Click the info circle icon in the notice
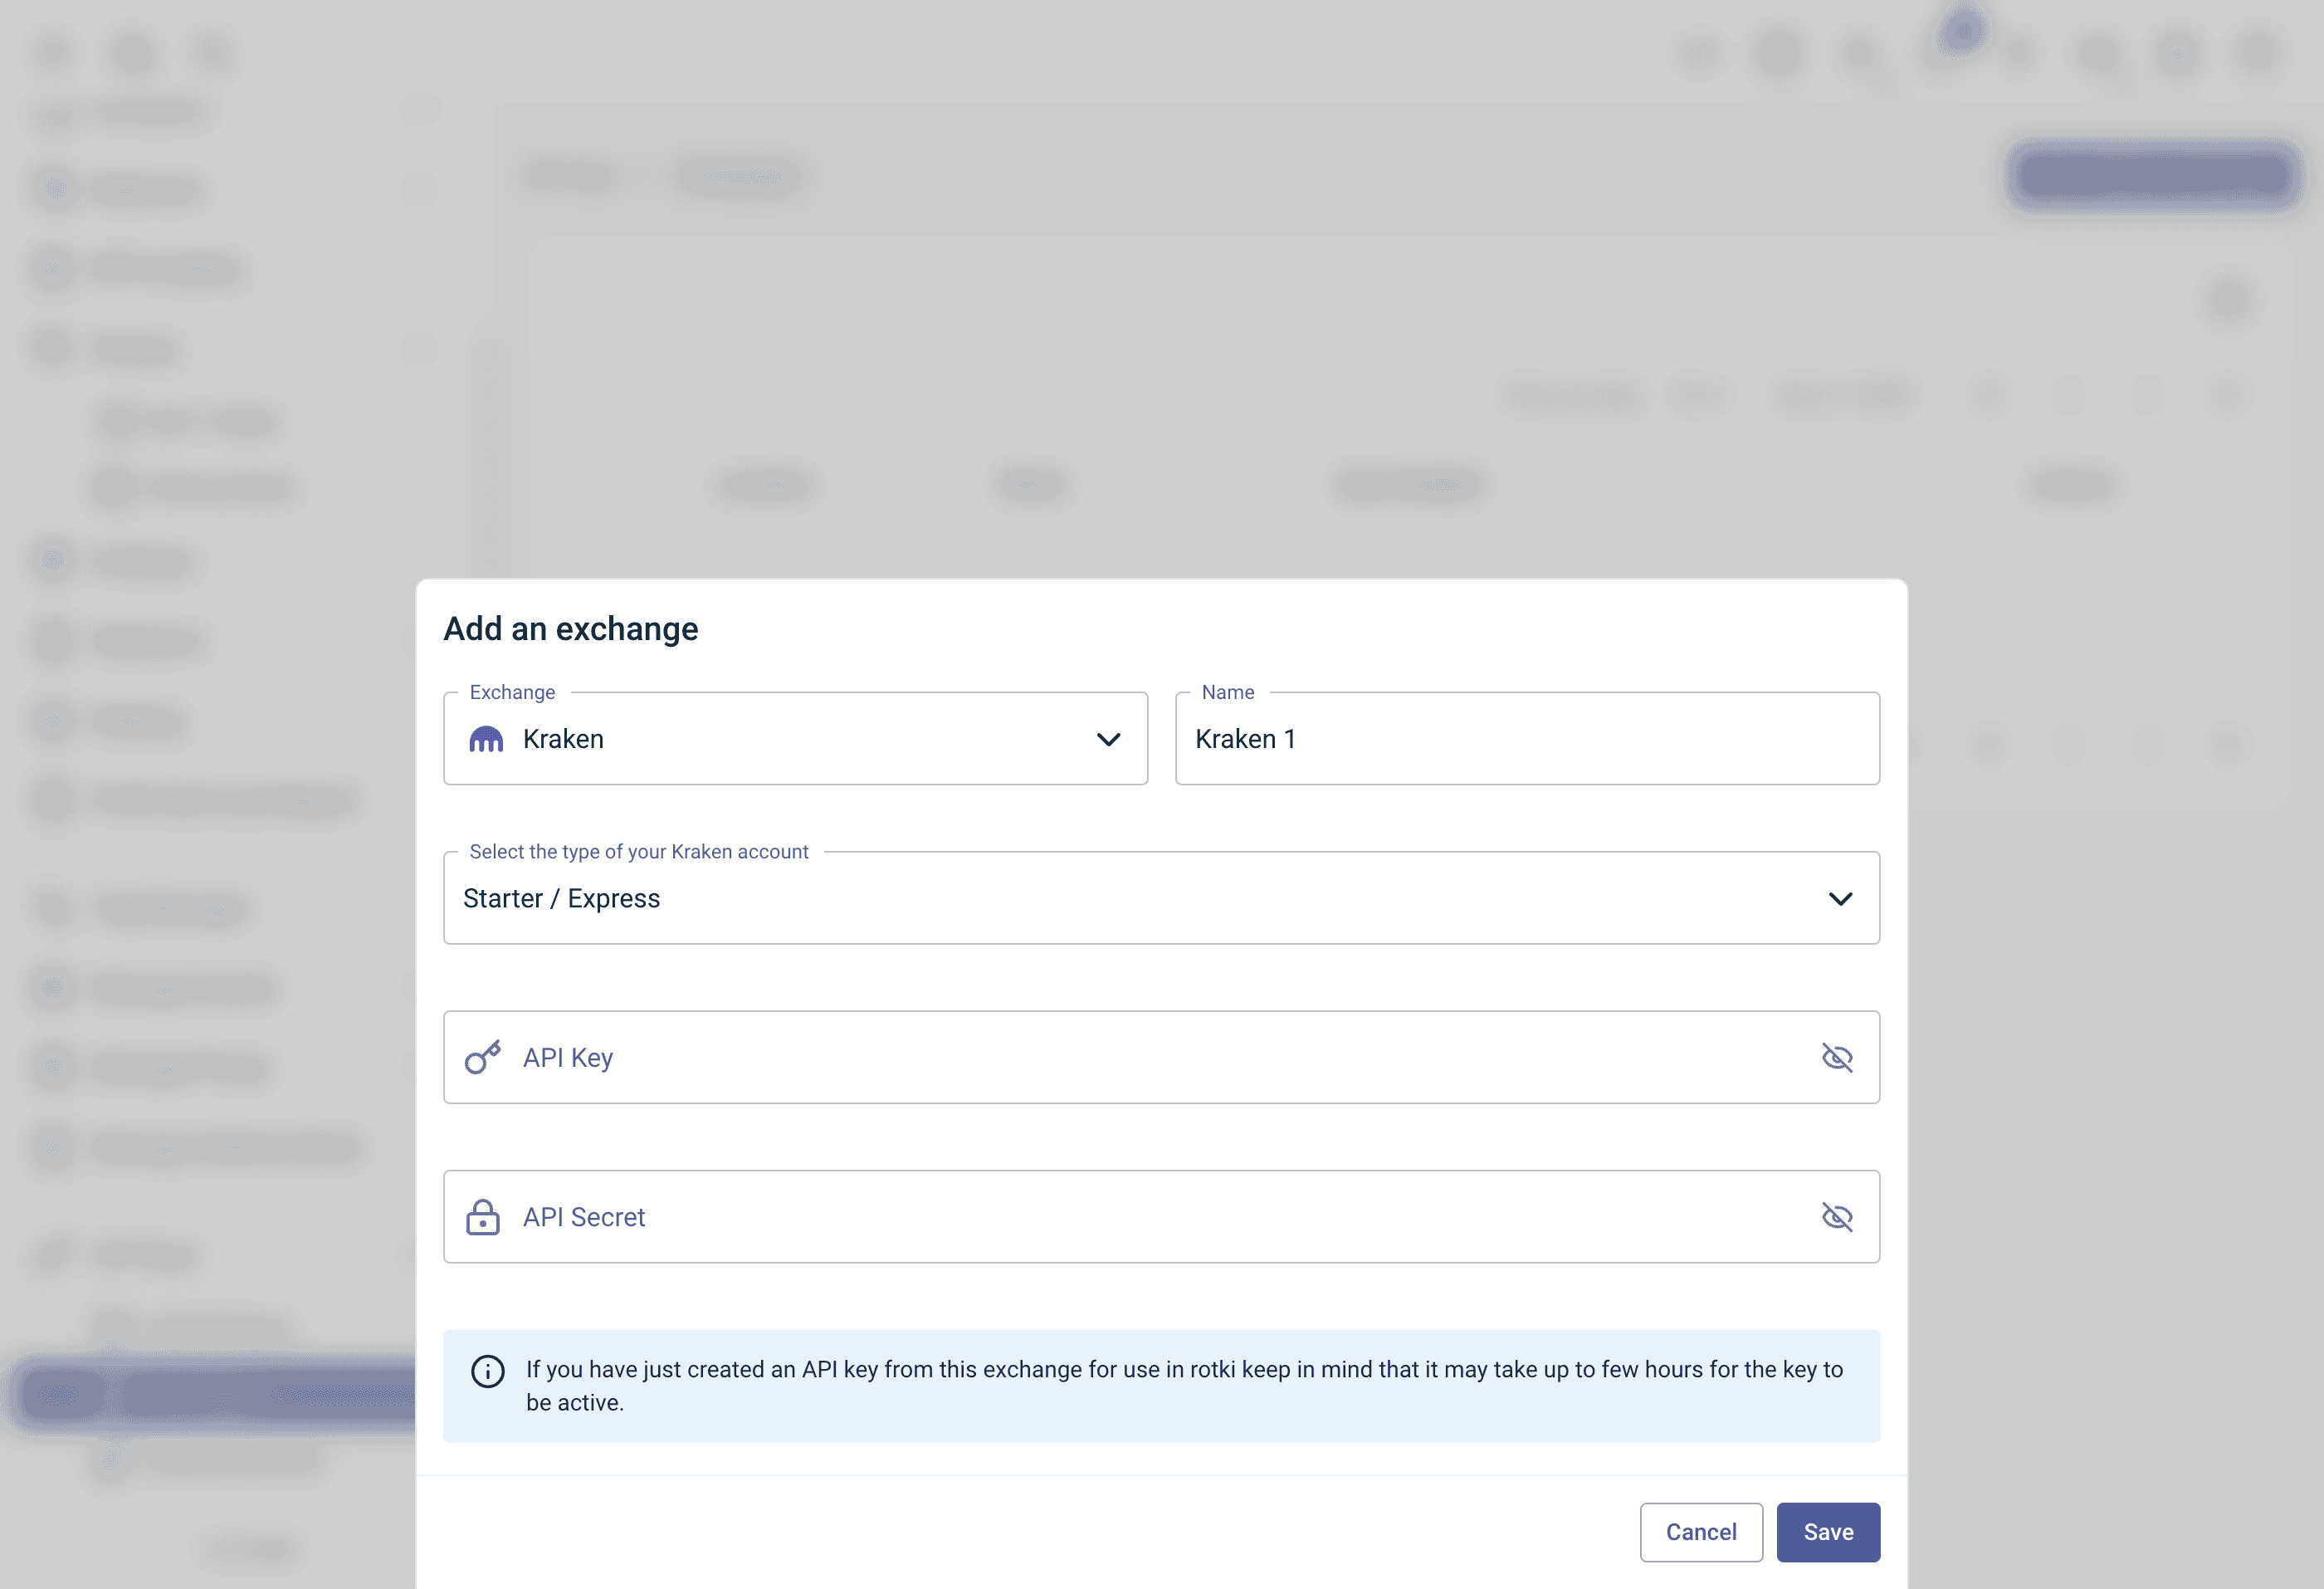This screenshot has height=1589, width=2324. click(x=488, y=1371)
